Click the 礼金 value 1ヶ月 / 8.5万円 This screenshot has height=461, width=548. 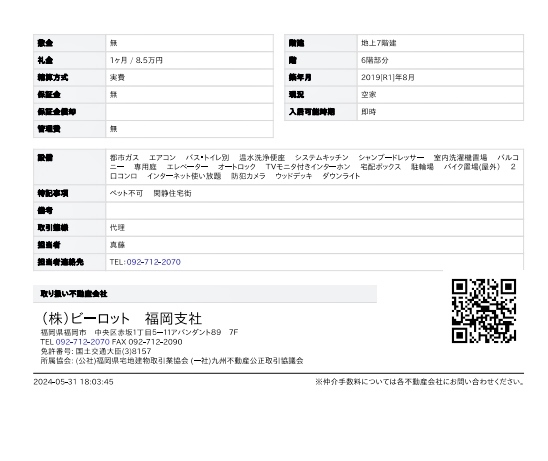136,60
